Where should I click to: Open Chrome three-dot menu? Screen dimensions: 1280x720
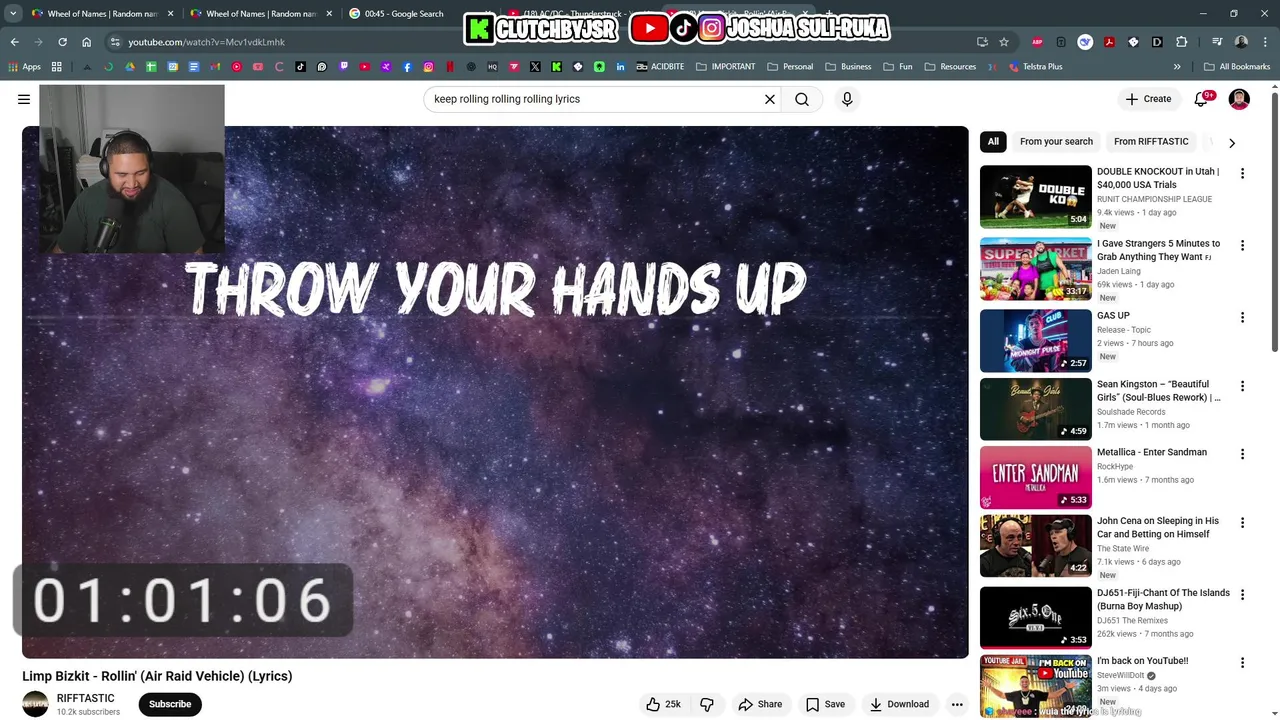coord(1264,42)
